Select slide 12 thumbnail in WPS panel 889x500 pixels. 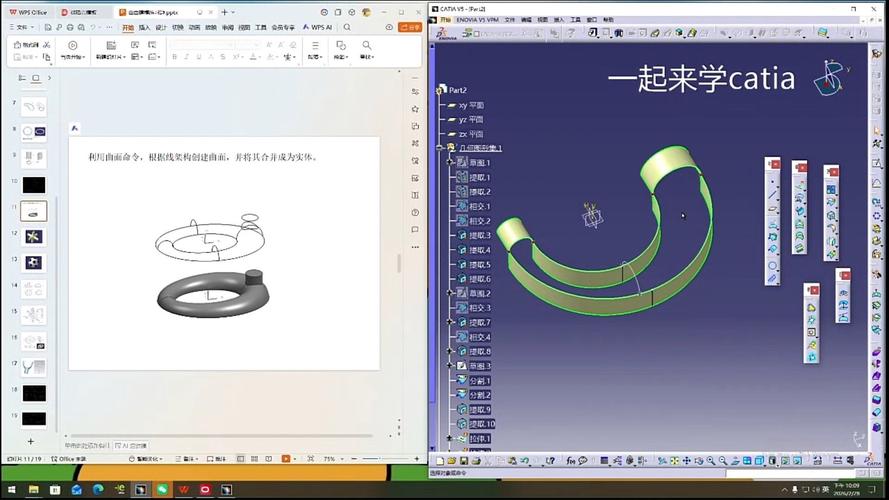[x=33, y=237]
